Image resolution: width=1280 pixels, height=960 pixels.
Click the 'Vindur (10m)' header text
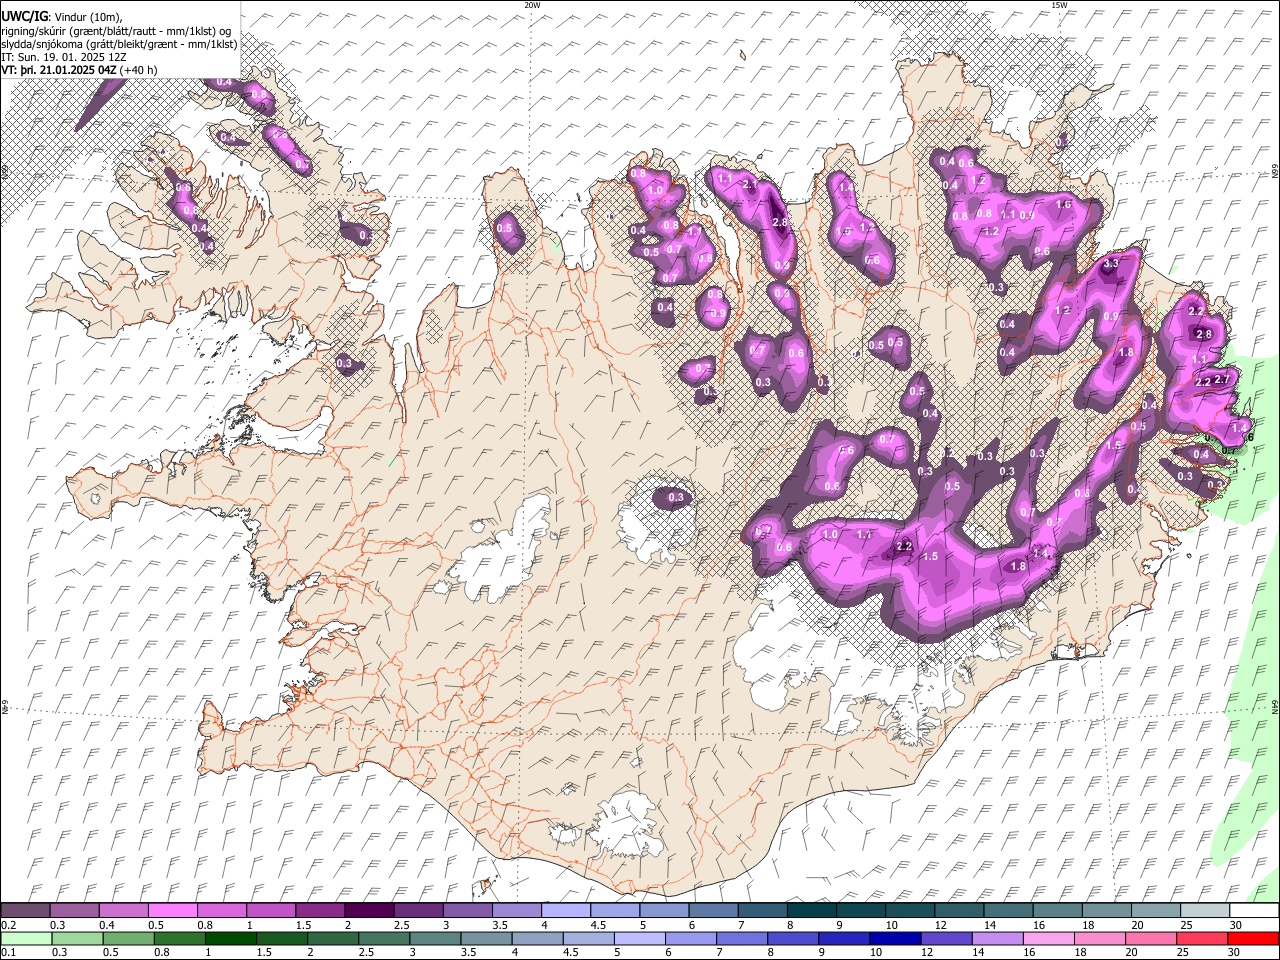pyautogui.click(x=86, y=17)
